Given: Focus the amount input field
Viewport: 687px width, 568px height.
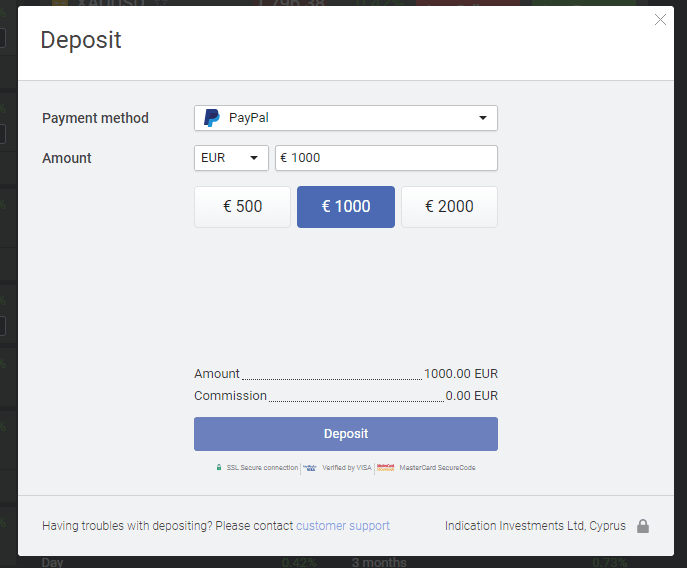Looking at the screenshot, I should coord(386,158).
